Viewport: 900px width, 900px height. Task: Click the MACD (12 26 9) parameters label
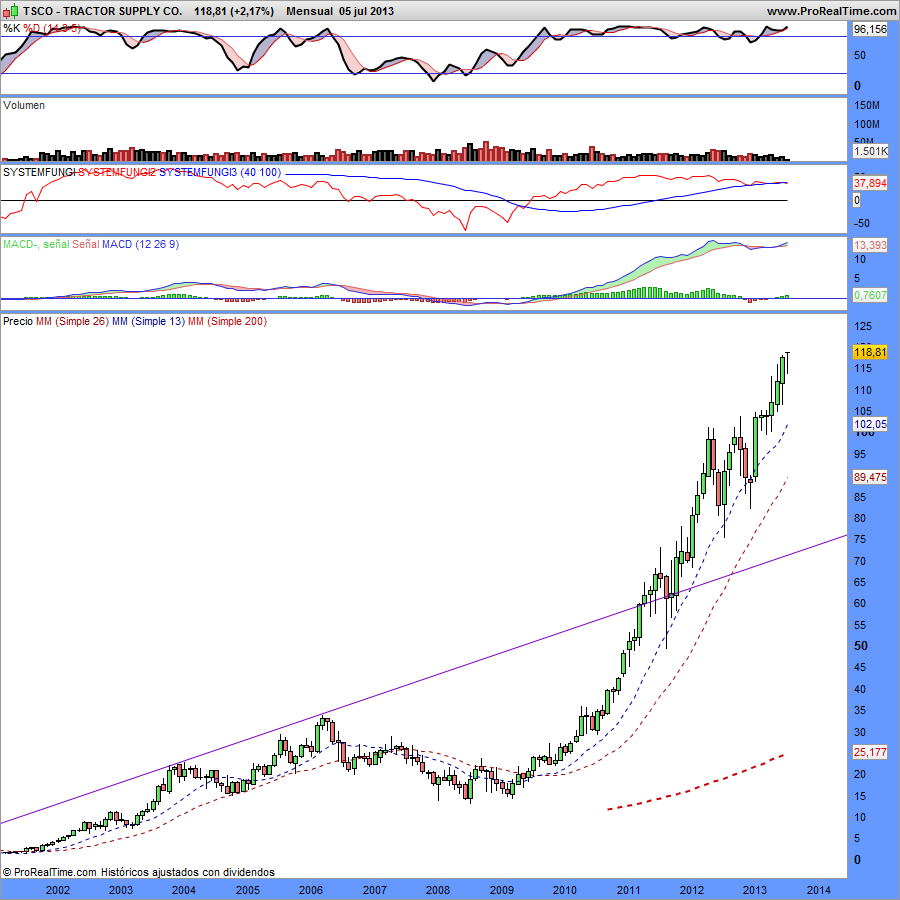tap(140, 244)
